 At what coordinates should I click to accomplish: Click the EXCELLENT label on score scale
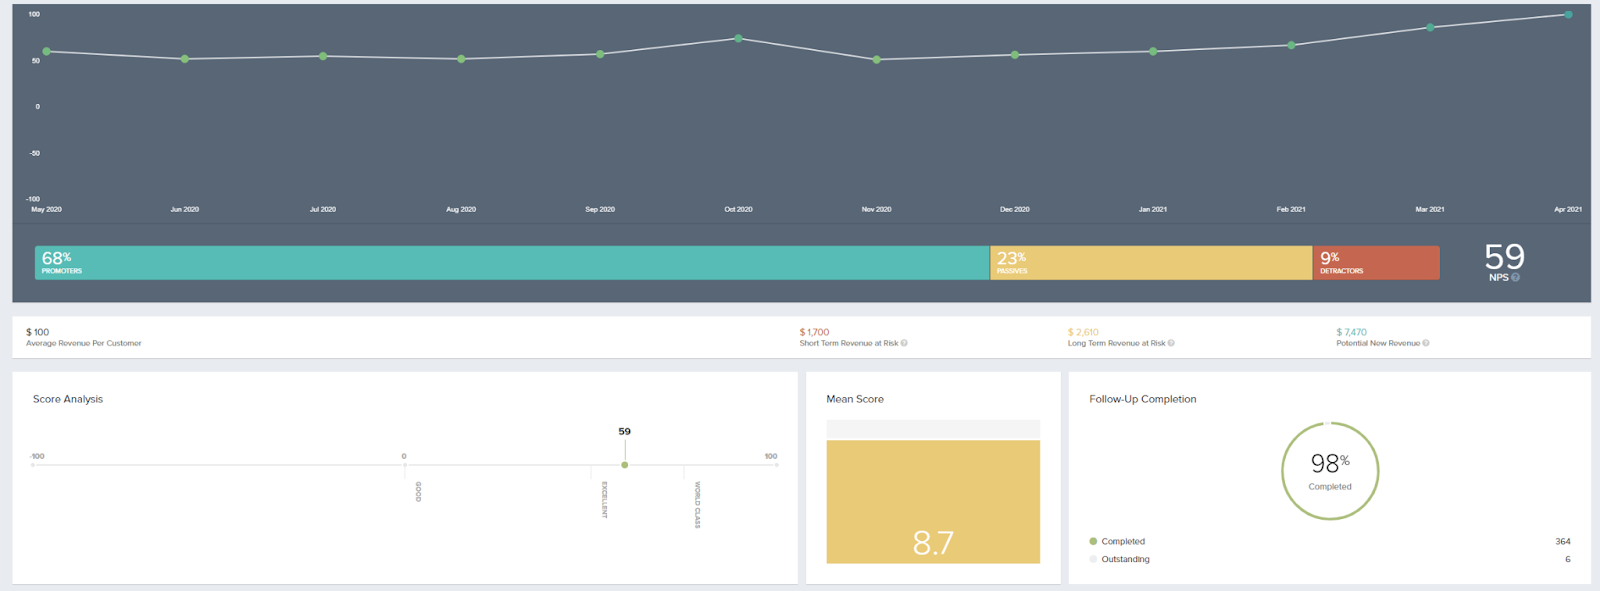click(604, 499)
